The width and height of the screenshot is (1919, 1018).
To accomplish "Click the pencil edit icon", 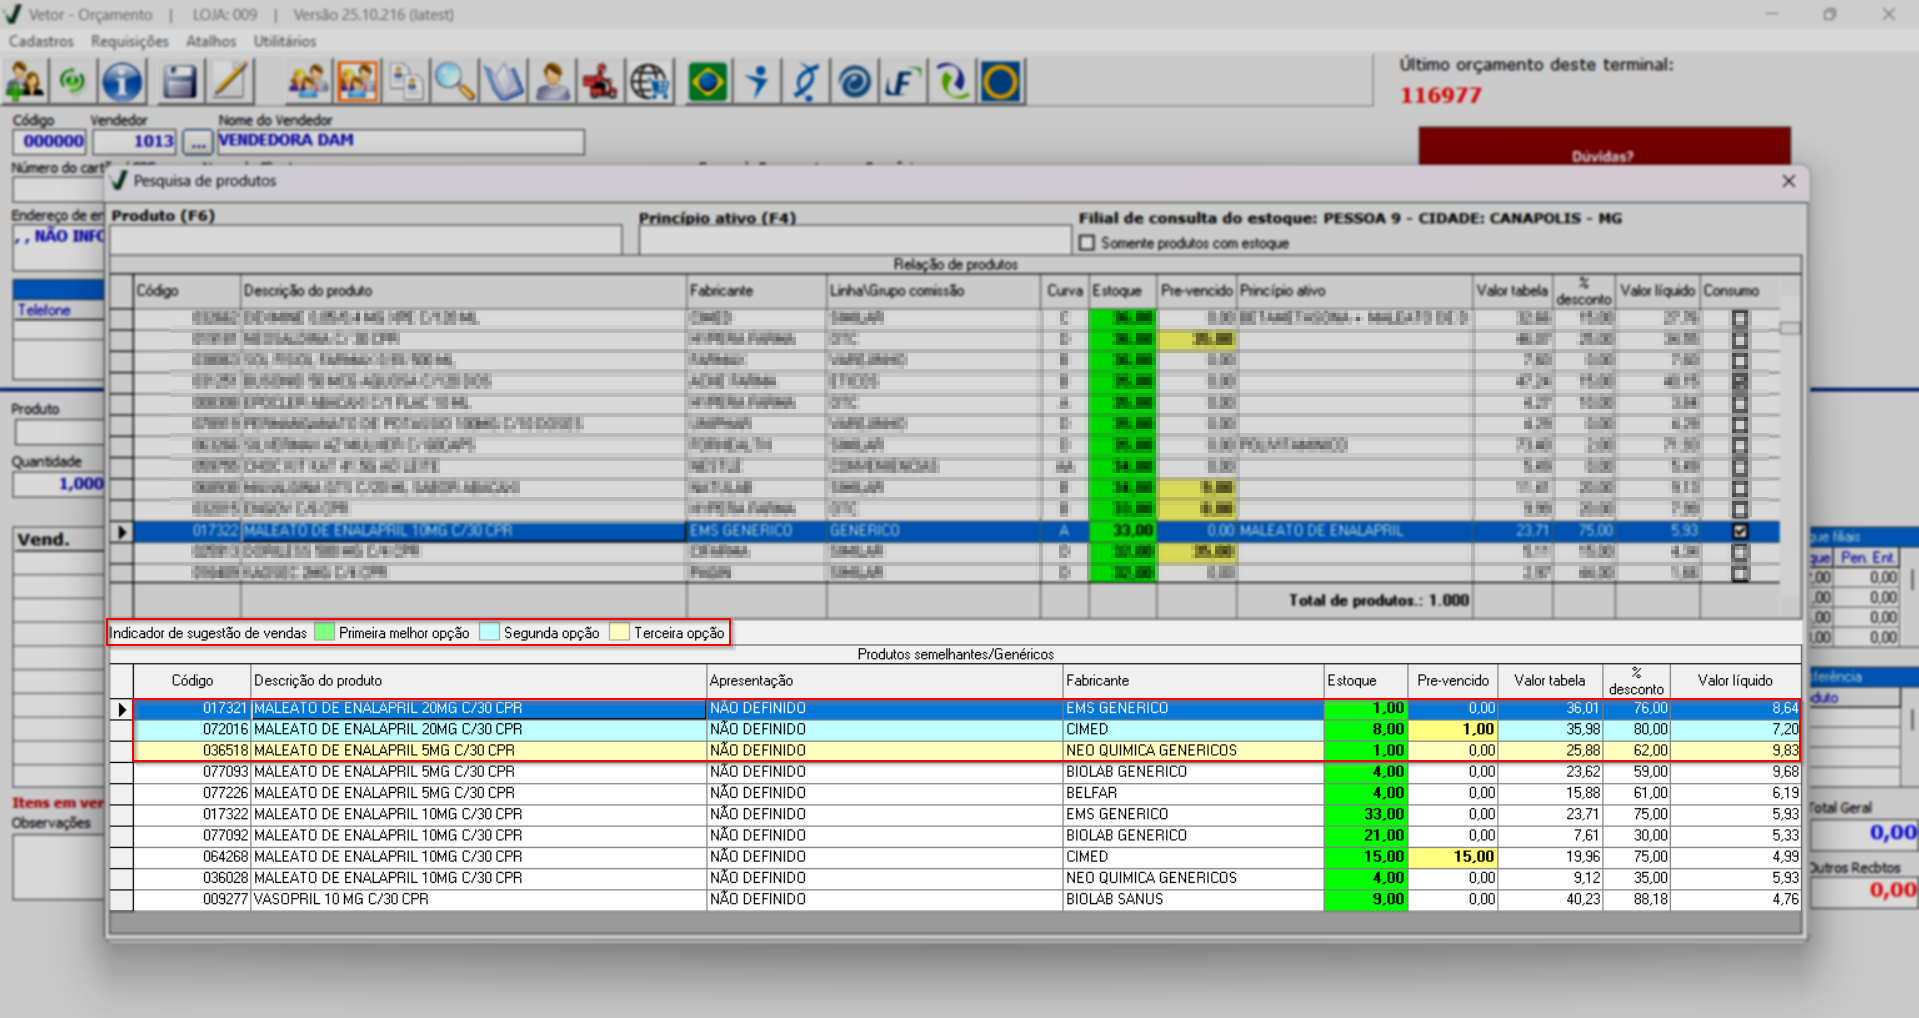I will pos(230,82).
